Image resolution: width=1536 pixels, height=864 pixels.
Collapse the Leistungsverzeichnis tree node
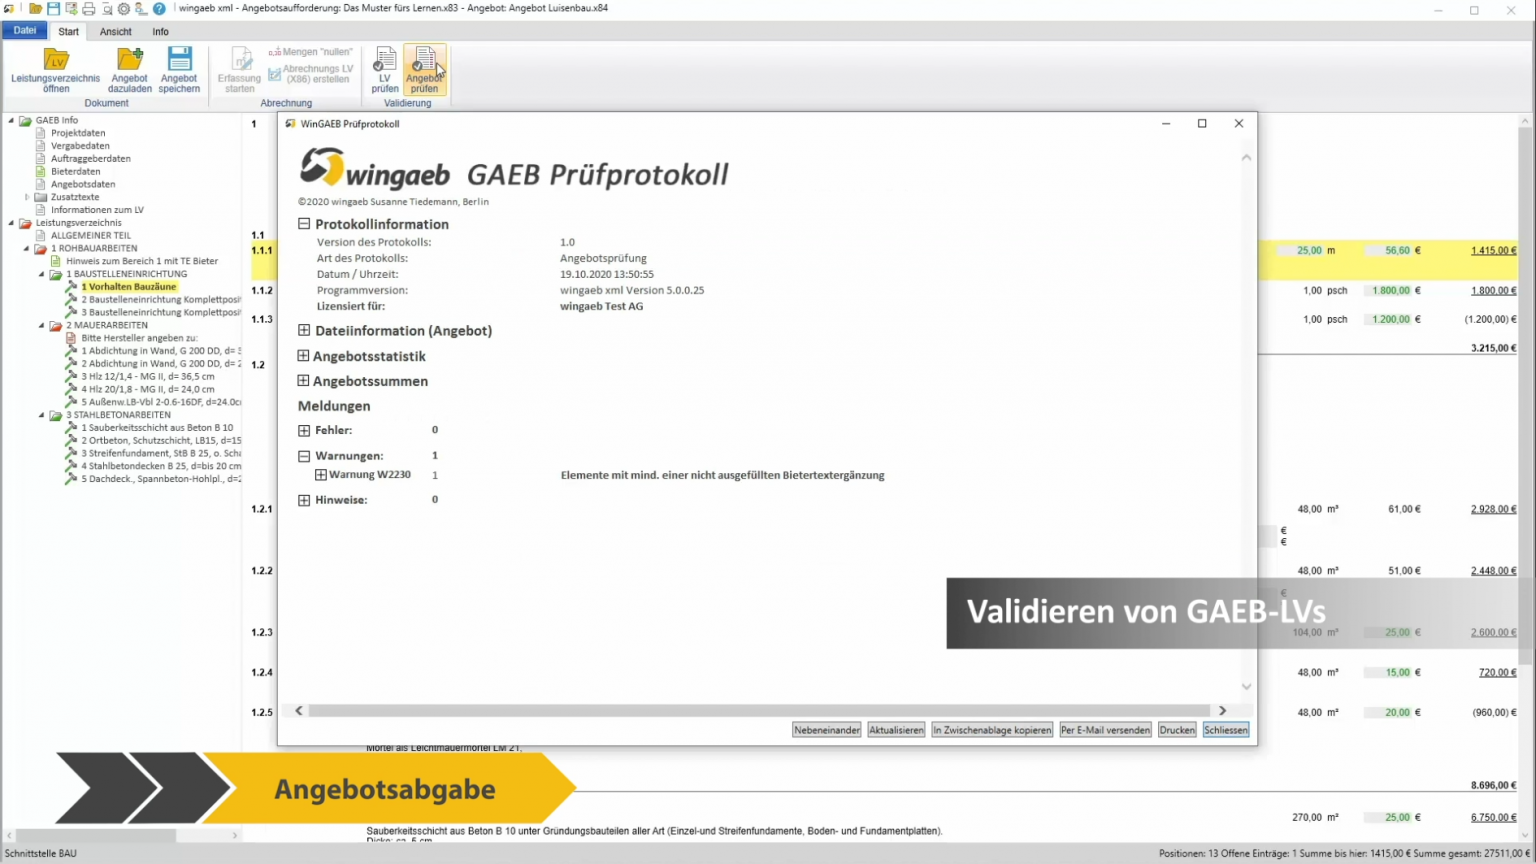(13, 222)
